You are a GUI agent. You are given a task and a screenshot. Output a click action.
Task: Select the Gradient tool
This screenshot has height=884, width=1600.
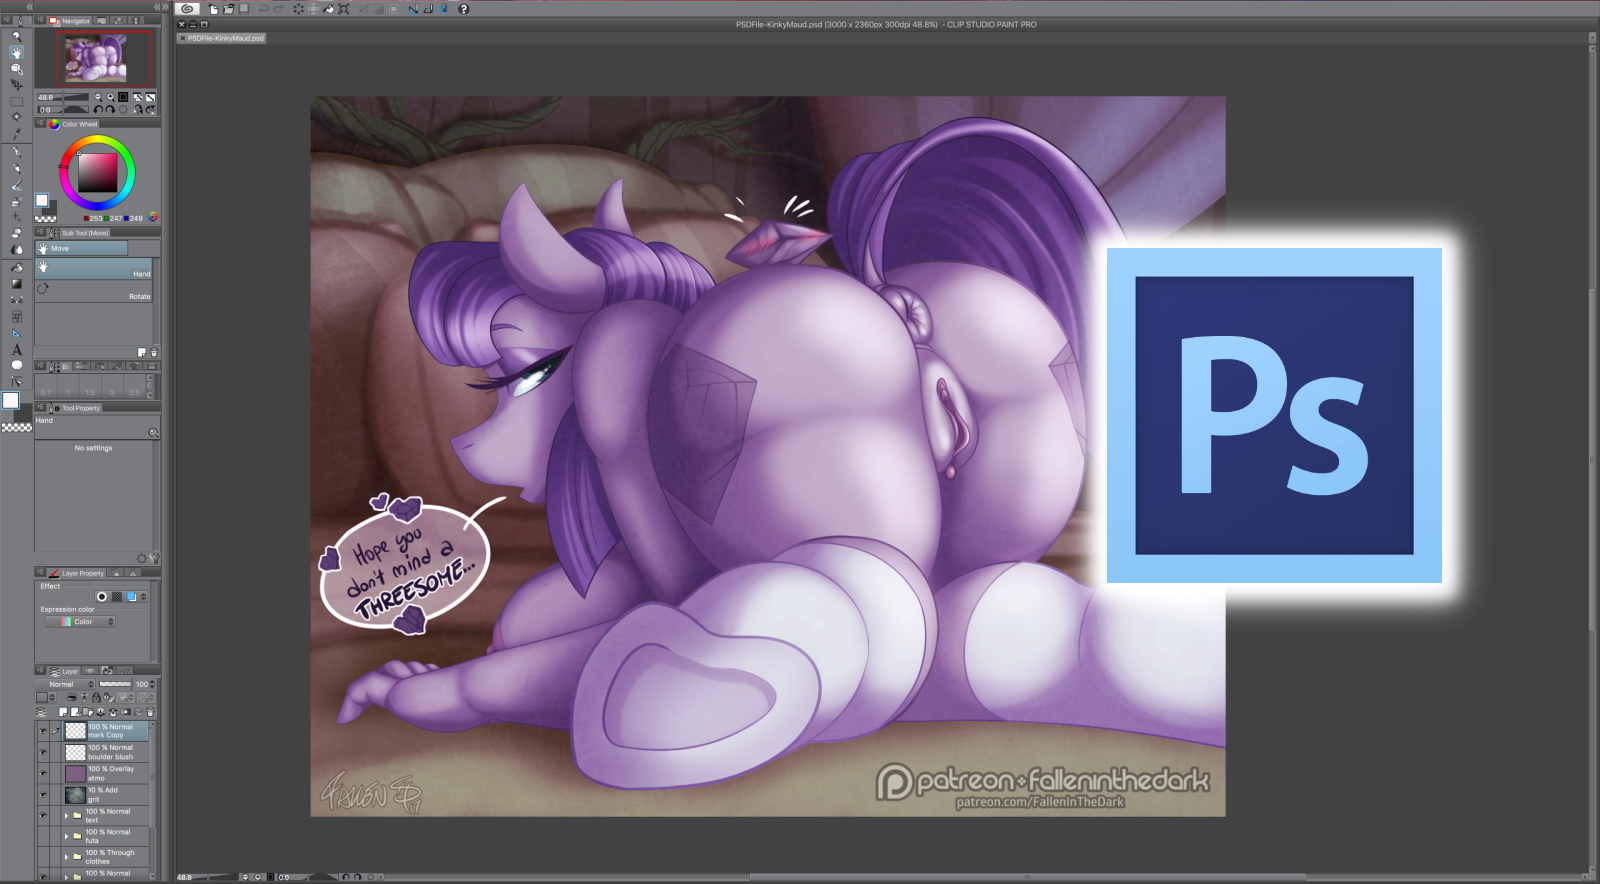click(16, 284)
